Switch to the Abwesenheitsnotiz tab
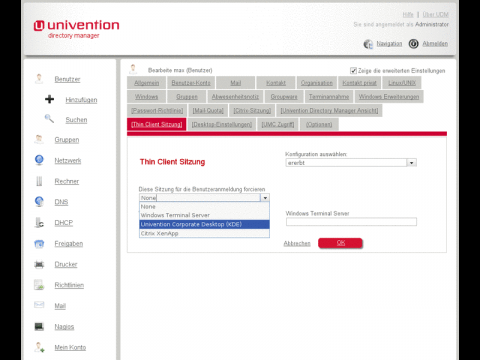This screenshot has height=360, width=480. click(235, 97)
